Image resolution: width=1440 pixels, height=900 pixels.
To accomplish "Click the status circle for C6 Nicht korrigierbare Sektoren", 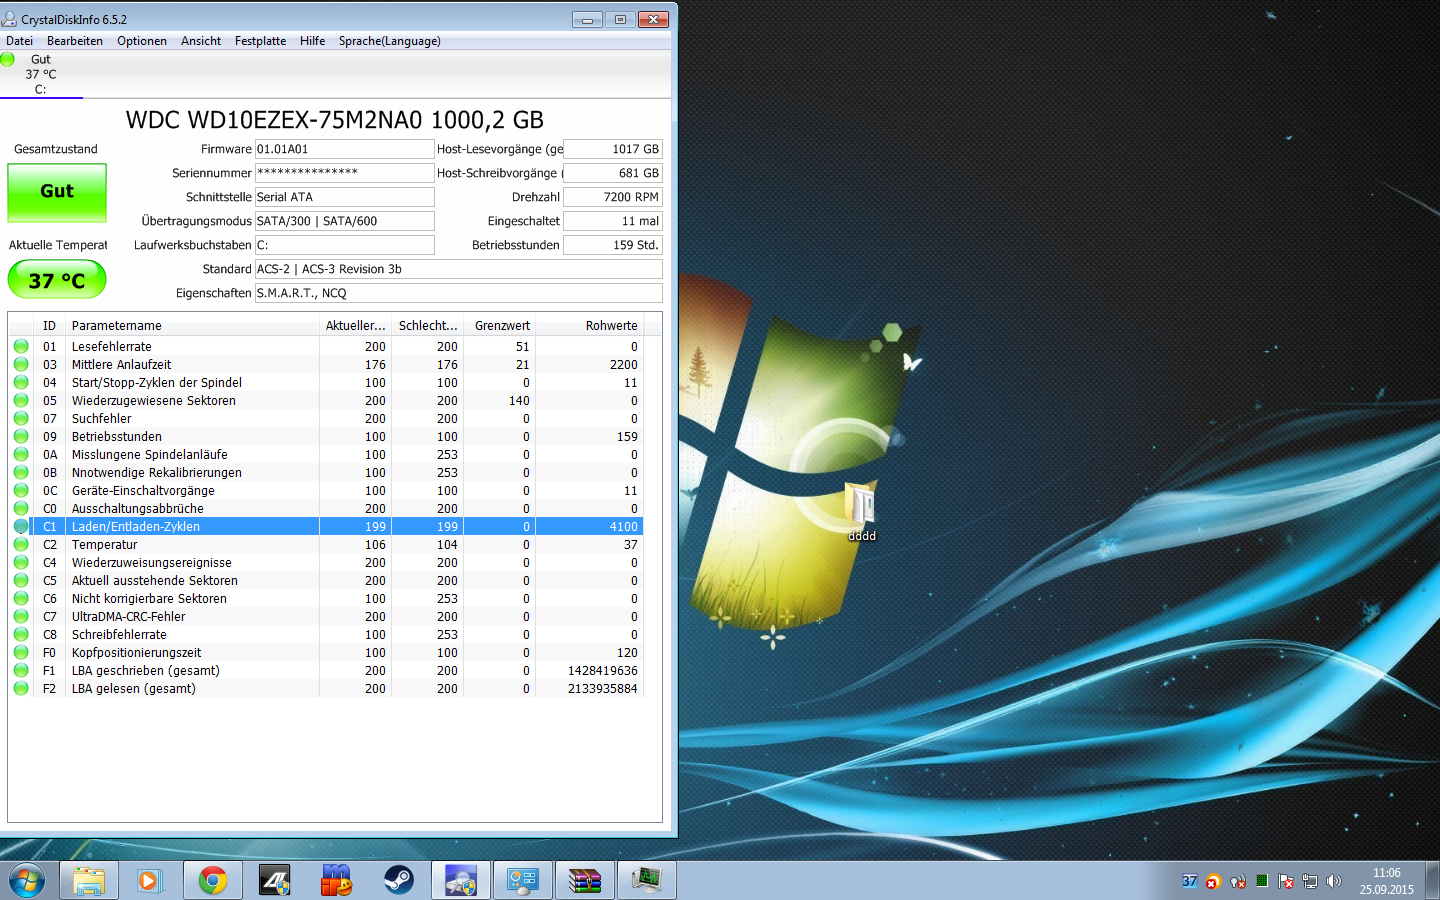I will coord(20,598).
